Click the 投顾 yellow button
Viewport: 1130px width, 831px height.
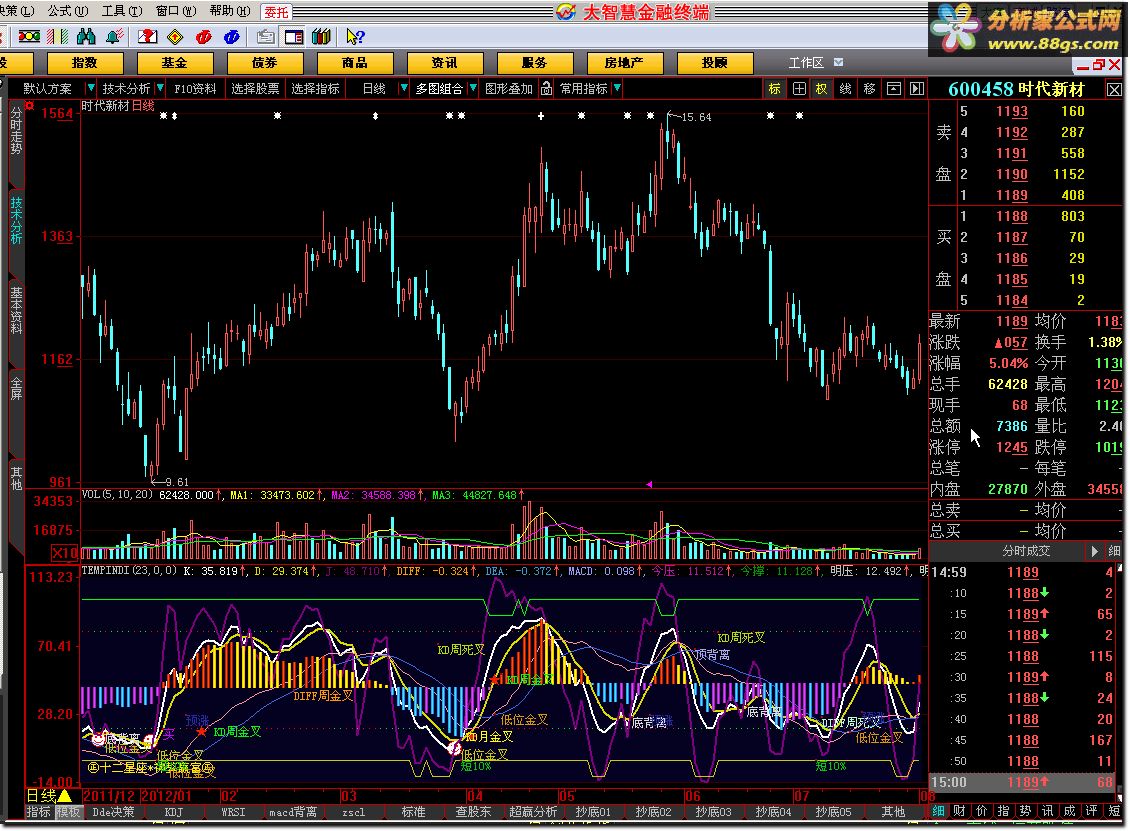[714, 63]
